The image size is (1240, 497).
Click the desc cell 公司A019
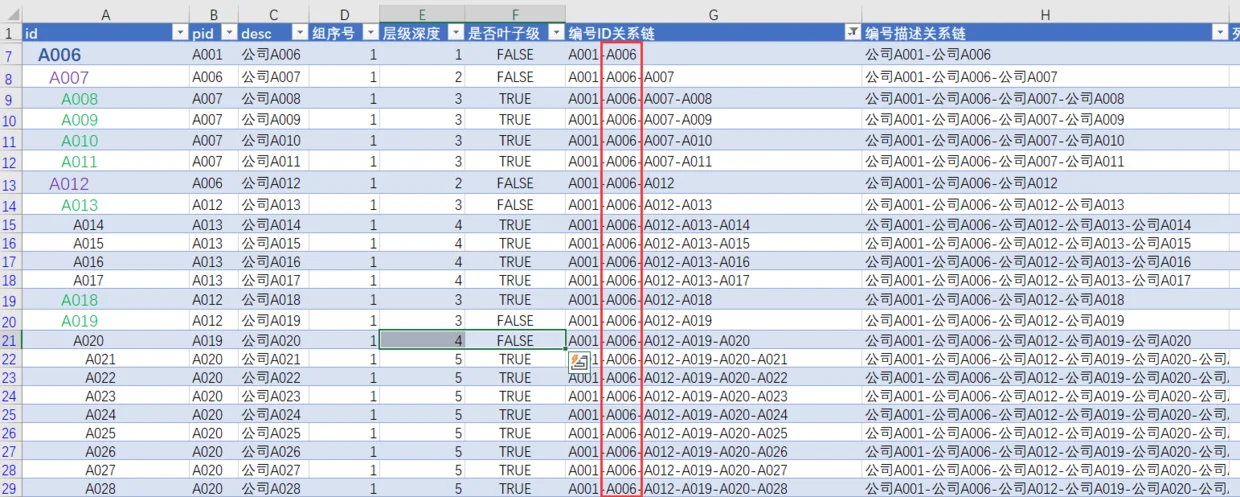271,321
